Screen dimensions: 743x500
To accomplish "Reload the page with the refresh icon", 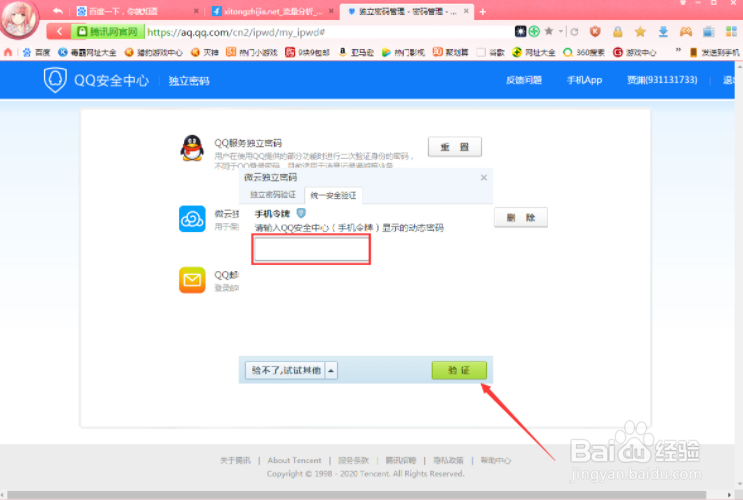I will (574, 32).
